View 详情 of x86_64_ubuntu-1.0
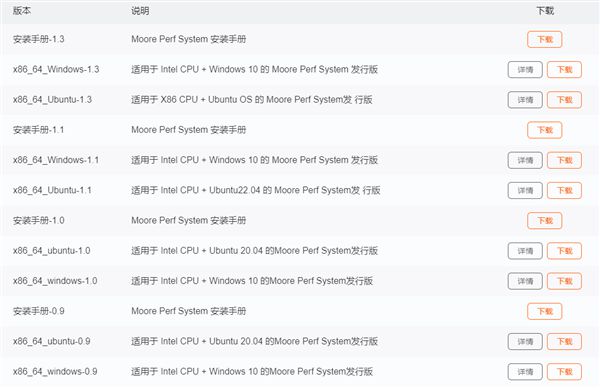The height and width of the screenshot is (390, 600). coord(525,251)
